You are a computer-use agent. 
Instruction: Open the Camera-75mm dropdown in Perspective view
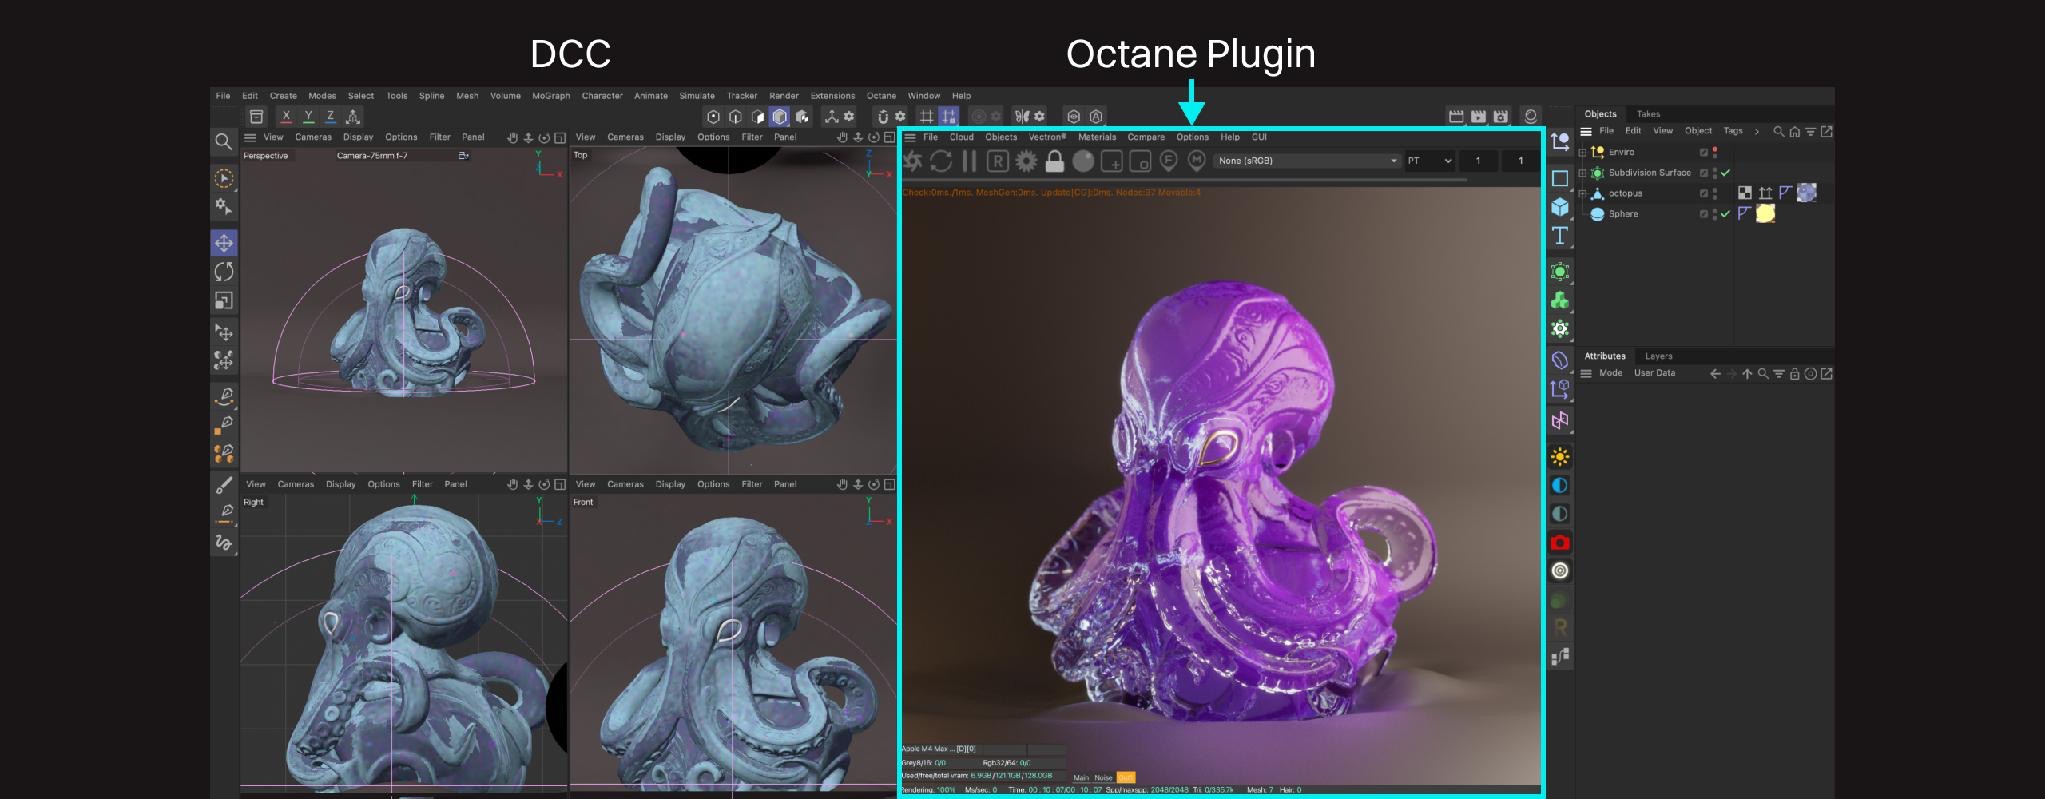pos(463,156)
